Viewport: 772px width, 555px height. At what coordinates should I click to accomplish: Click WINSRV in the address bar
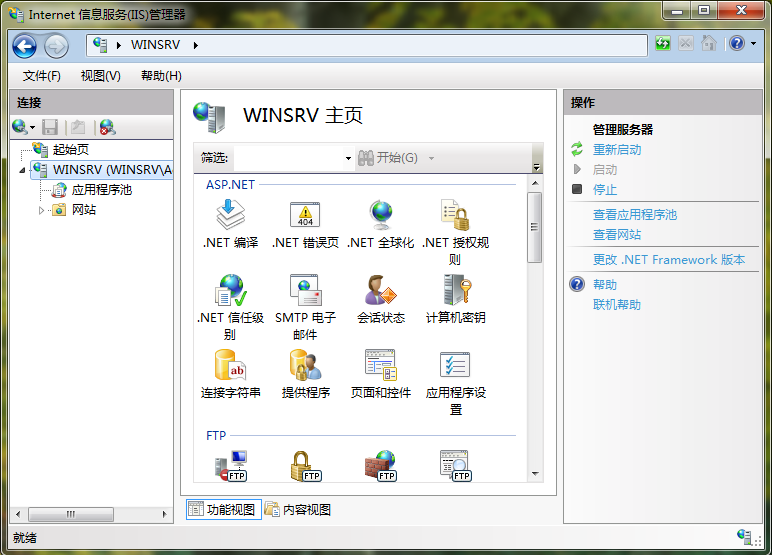155,45
